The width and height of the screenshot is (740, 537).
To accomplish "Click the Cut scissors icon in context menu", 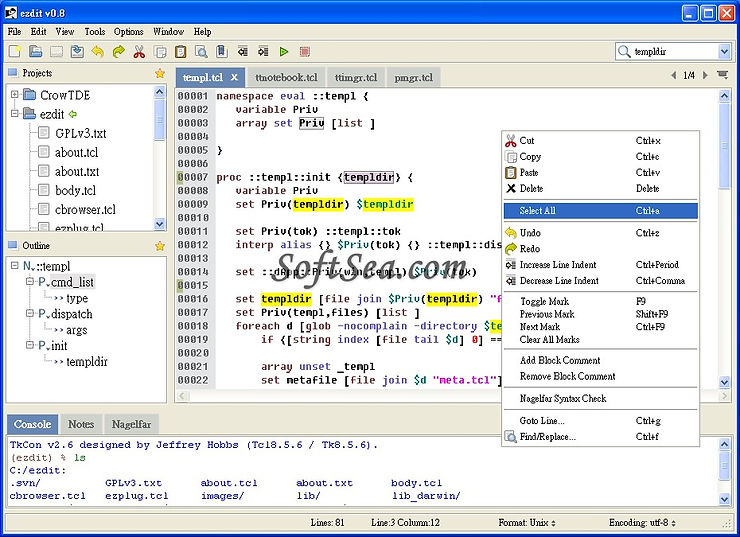I will pyautogui.click(x=511, y=141).
